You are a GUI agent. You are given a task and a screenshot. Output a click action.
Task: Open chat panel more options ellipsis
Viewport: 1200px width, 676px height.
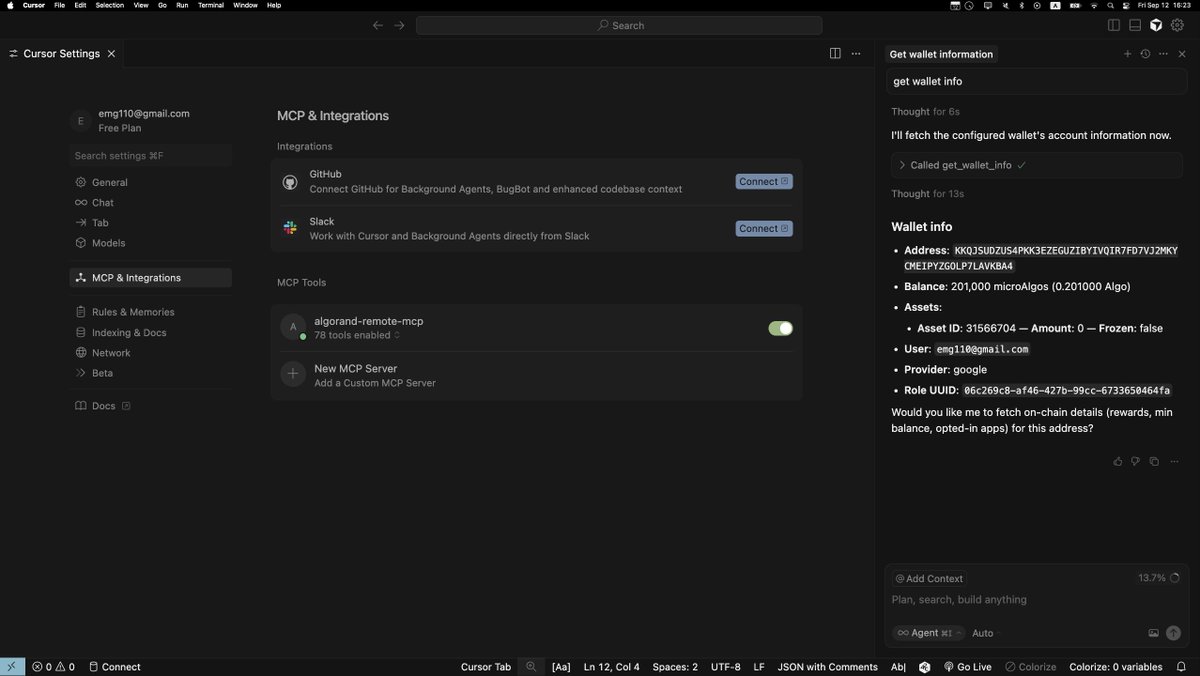(1163, 54)
